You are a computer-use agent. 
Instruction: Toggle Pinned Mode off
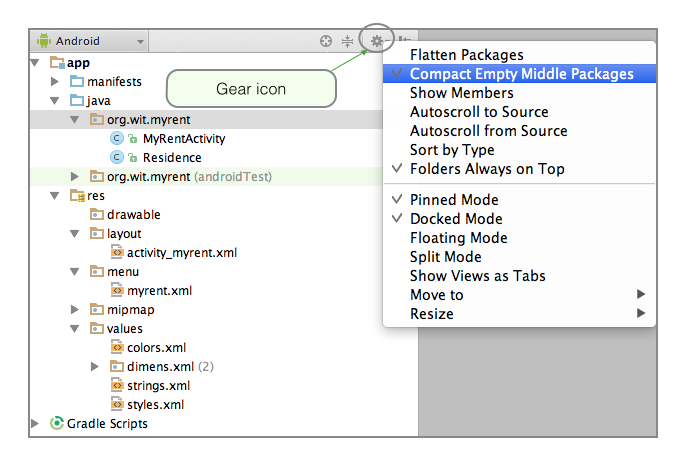coord(455,200)
